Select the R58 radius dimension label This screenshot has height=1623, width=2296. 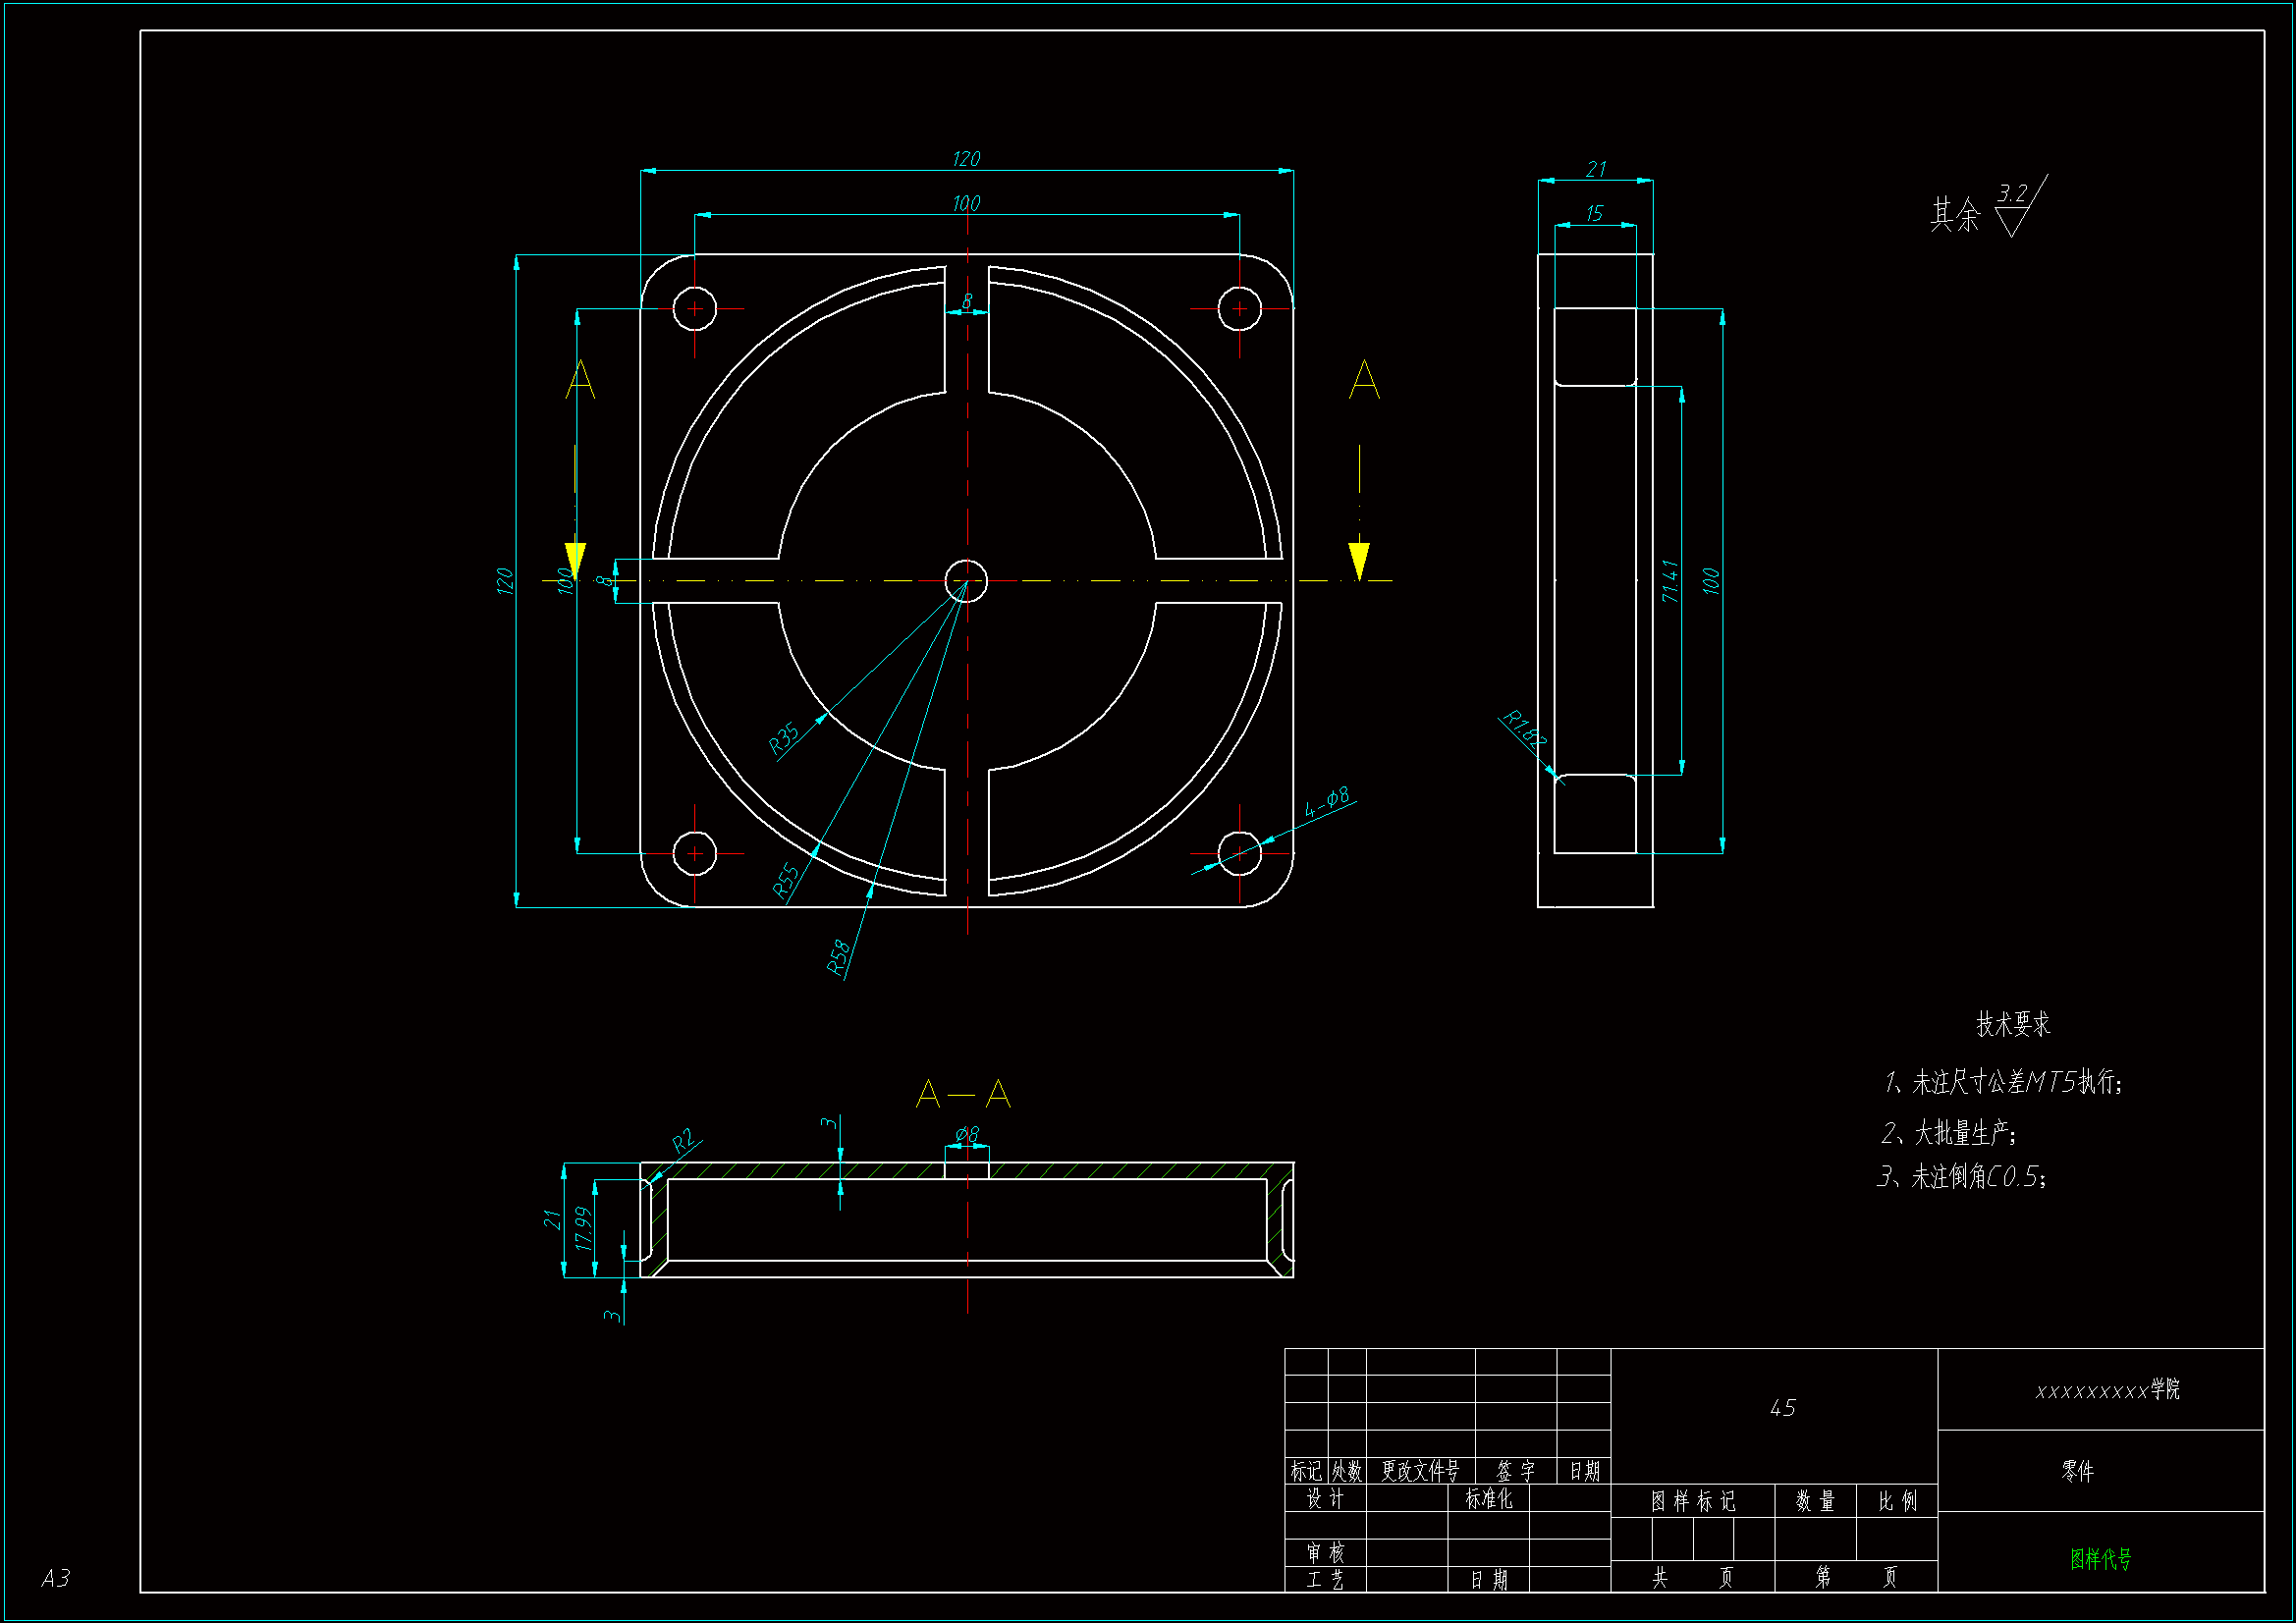coord(839,956)
